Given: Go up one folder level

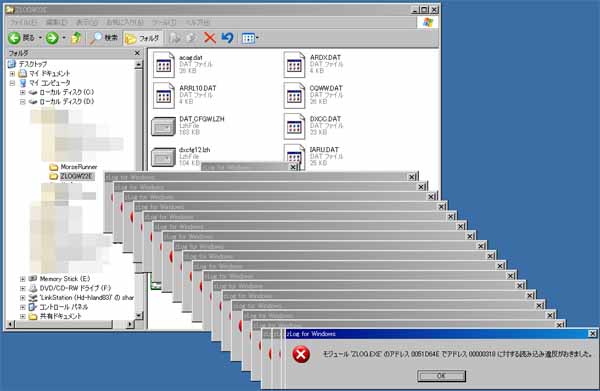Looking at the screenshot, I should click(x=76, y=38).
